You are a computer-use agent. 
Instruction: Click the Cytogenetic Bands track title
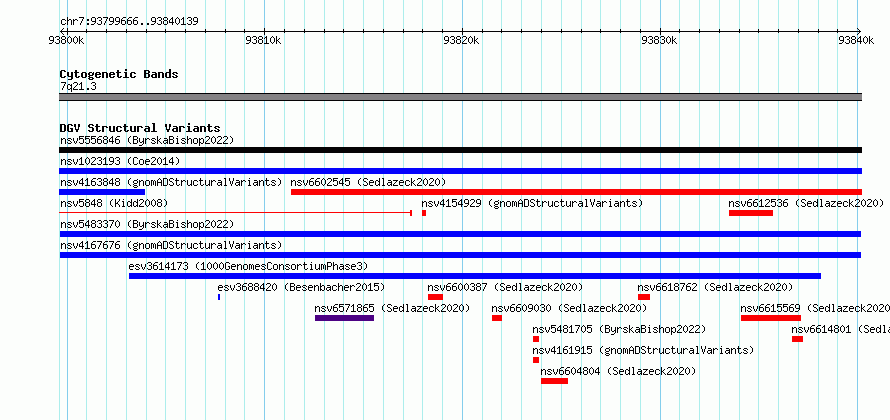(119, 74)
